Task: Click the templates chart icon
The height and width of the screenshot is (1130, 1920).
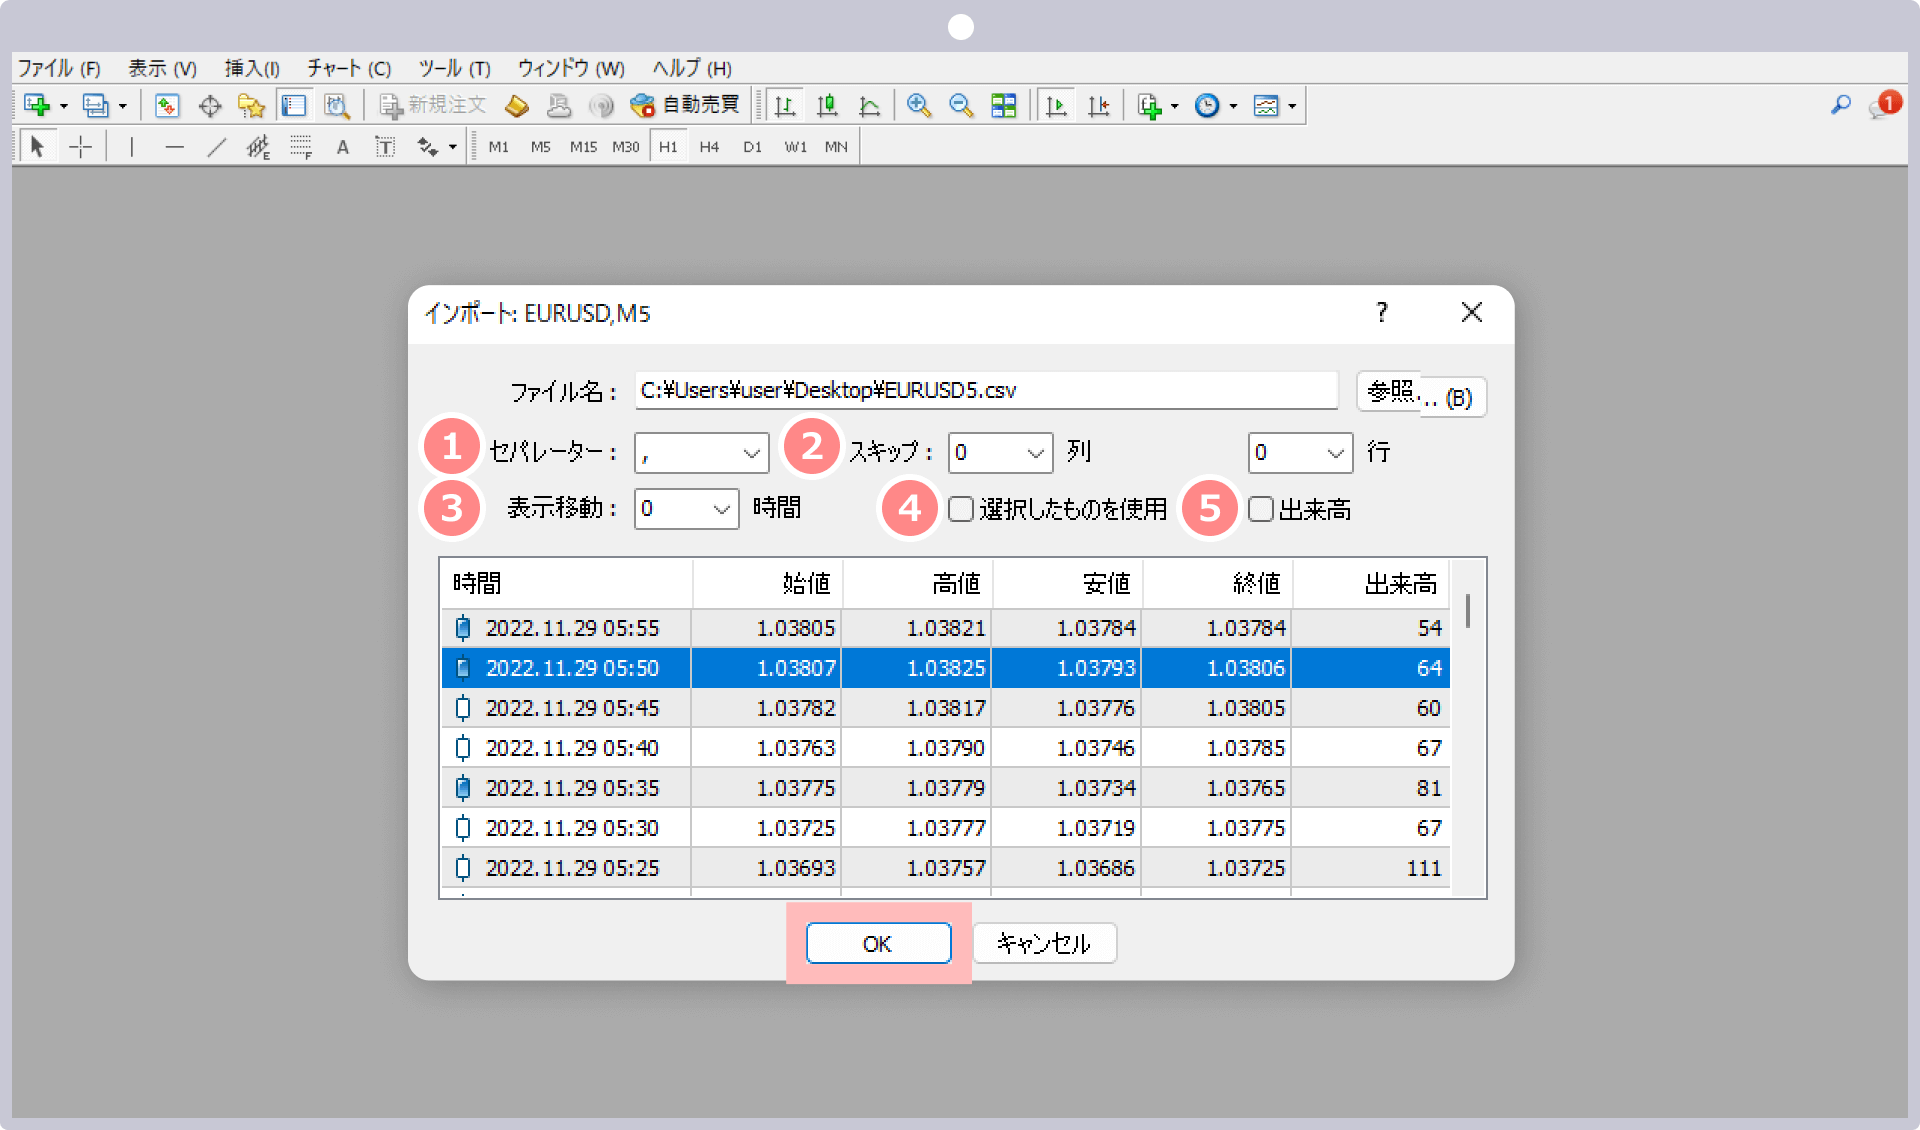Action: point(1266,105)
